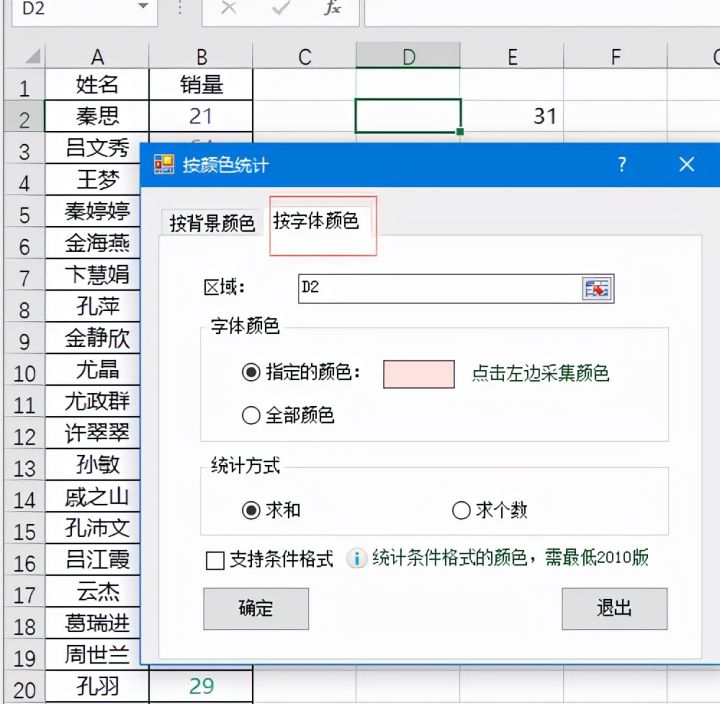Click cell containing 金海燕
The height and width of the screenshot is (704, 720).
(x=93, y=243)
